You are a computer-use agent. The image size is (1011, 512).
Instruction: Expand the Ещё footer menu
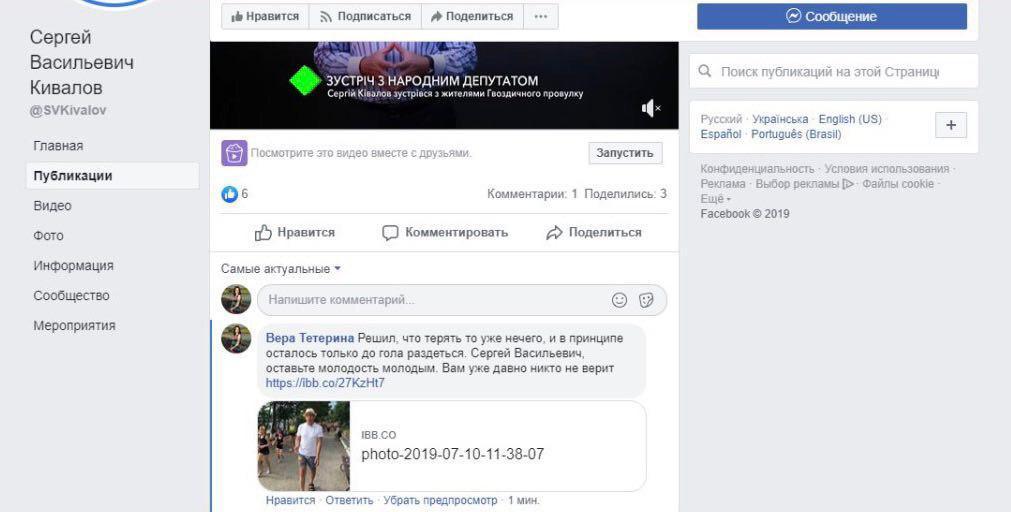click(x=715, y=199)
